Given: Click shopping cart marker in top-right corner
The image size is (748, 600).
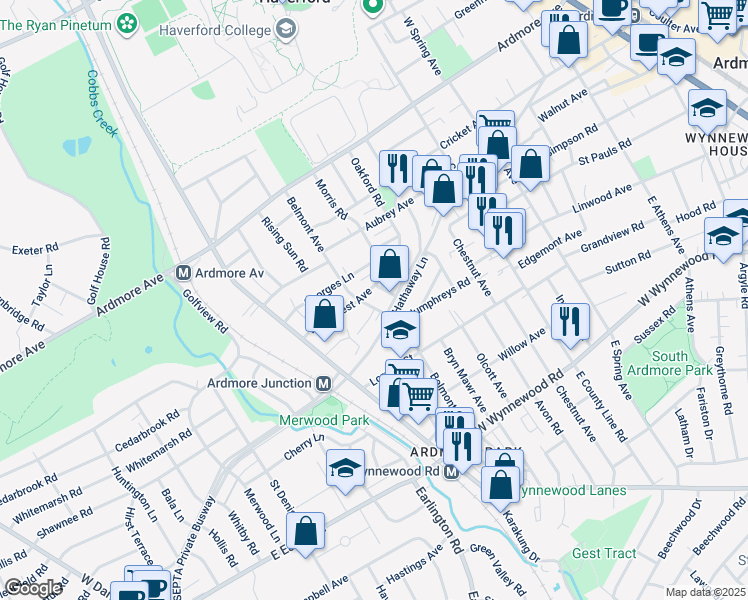Looking at the screenshot, I should click(x=717, y=16).
